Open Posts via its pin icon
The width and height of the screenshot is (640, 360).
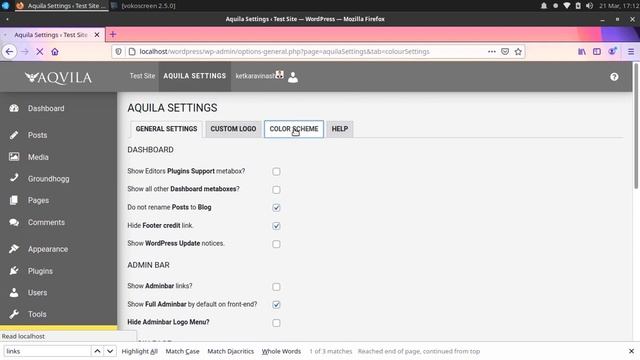14,135
